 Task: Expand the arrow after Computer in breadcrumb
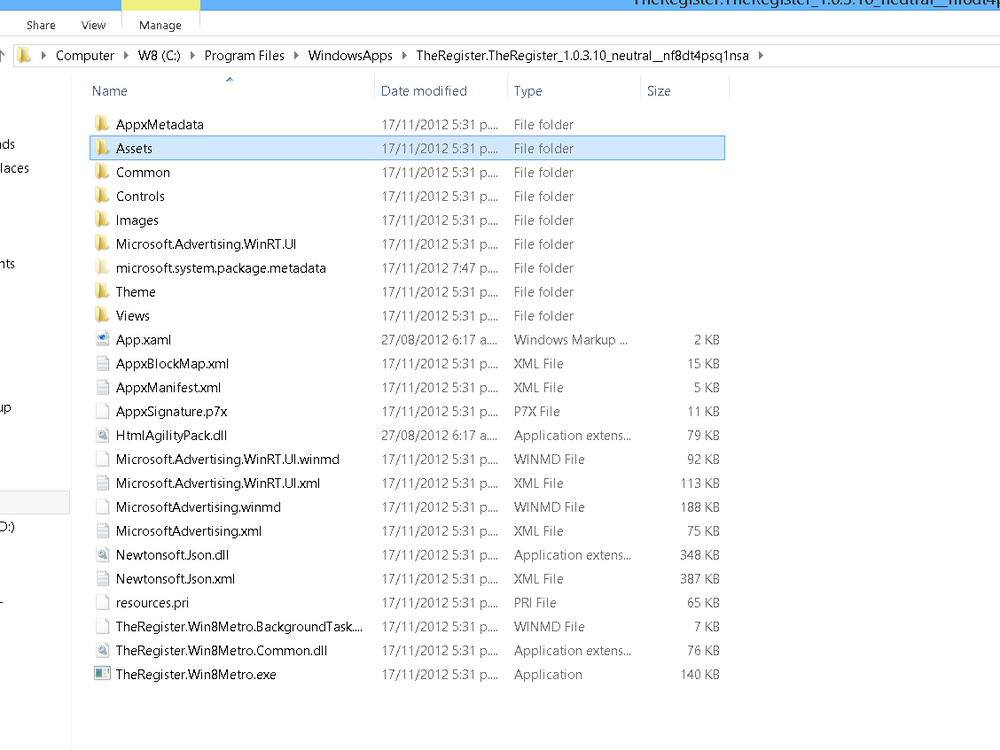point(126,55)
